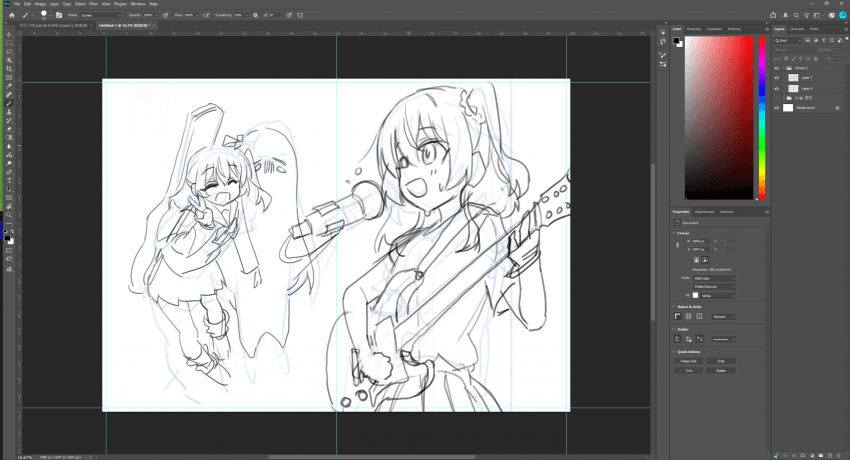Filter layers by adjustment layers icon
850x460 pixels.
coord(815,40)
